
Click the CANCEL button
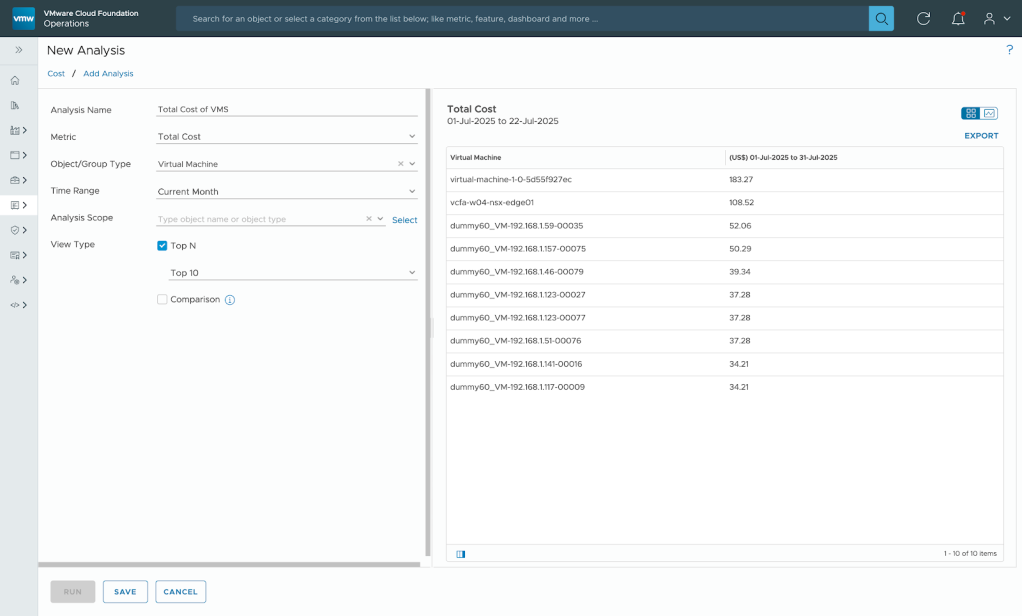click(181, 592)
